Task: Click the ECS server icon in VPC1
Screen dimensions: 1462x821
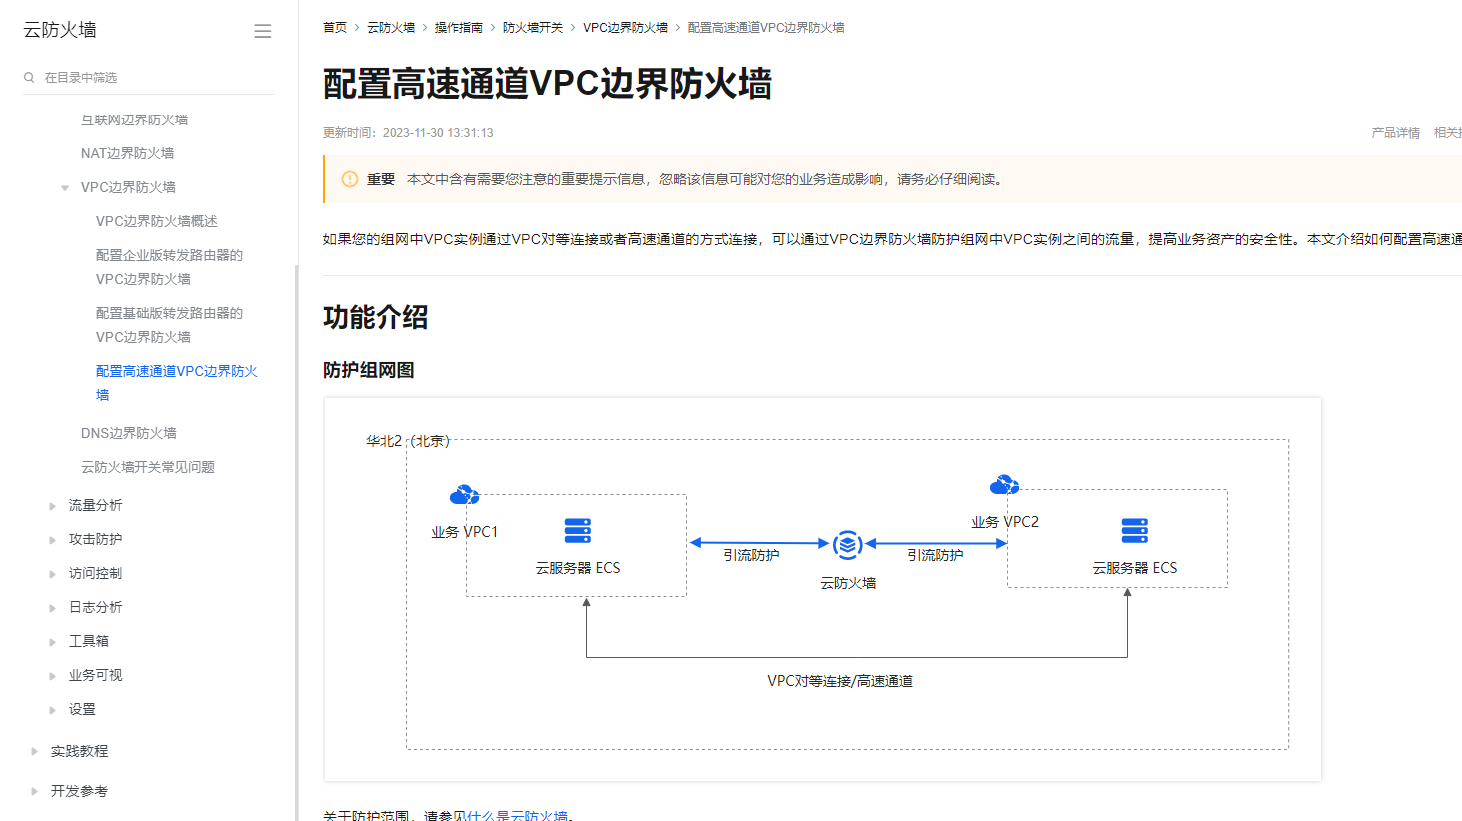Action: [x=578, y=530]
